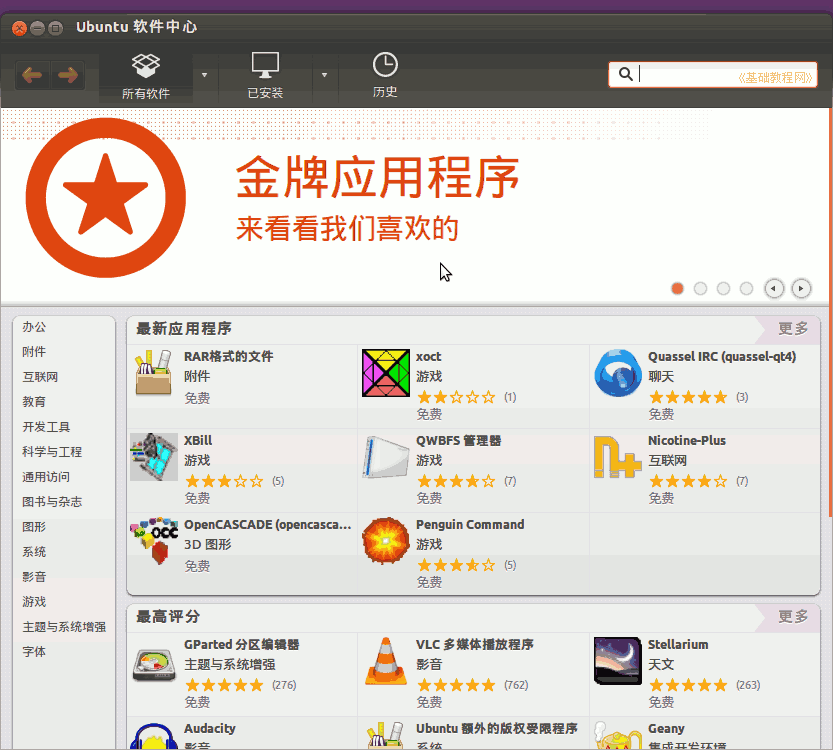The height and width of the screenshot is (750, 833).
Task: Show next banner with right arrow
Action: (x=801, y=288)
